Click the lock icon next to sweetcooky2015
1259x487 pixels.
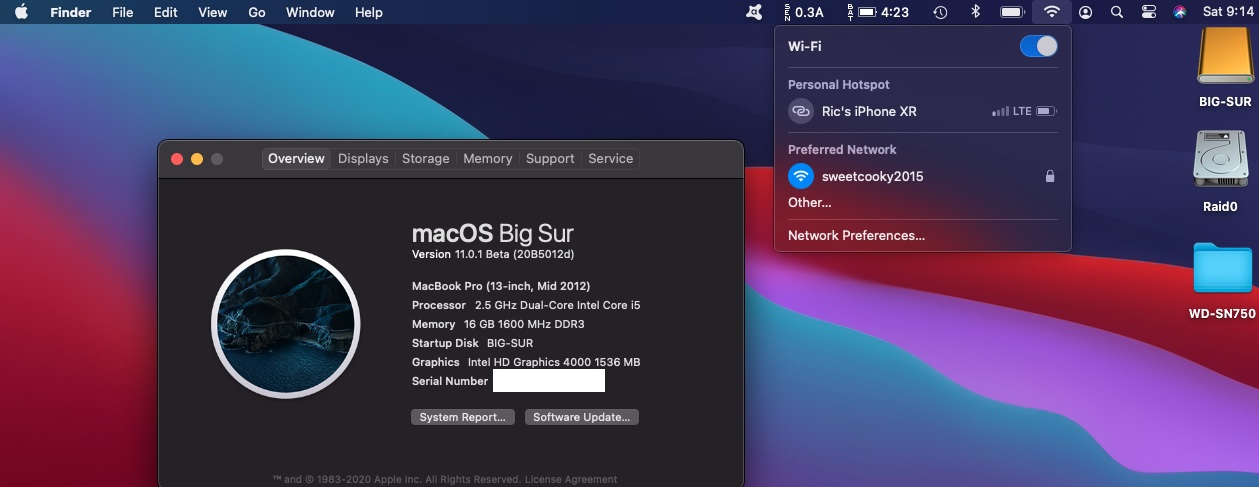point(1050,176)
